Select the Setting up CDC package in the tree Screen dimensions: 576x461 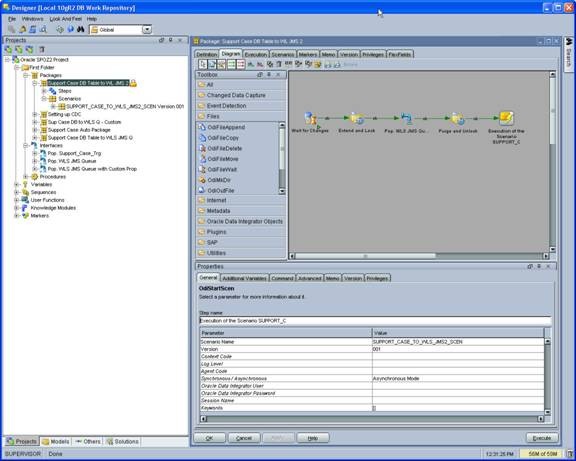64,114
